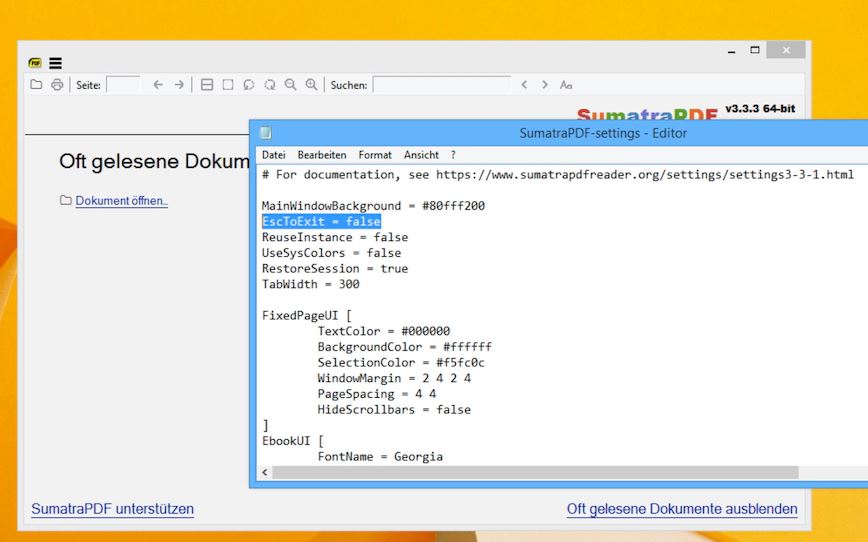The image size is (868, 542).
Task: Click the SumatraPDF app logo icon
Action: tap(35, 63)
